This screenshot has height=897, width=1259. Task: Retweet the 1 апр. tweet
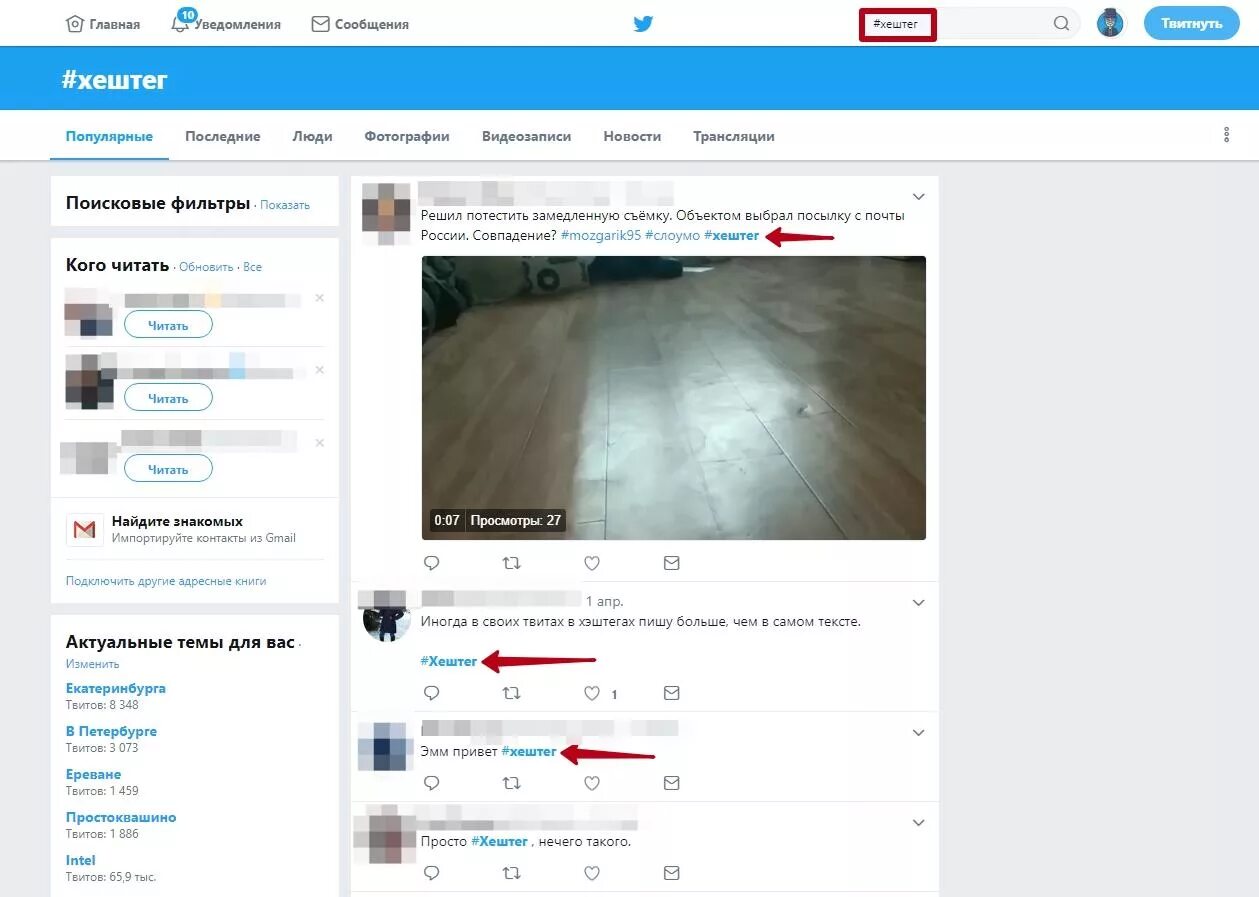(x=511, y=693)
